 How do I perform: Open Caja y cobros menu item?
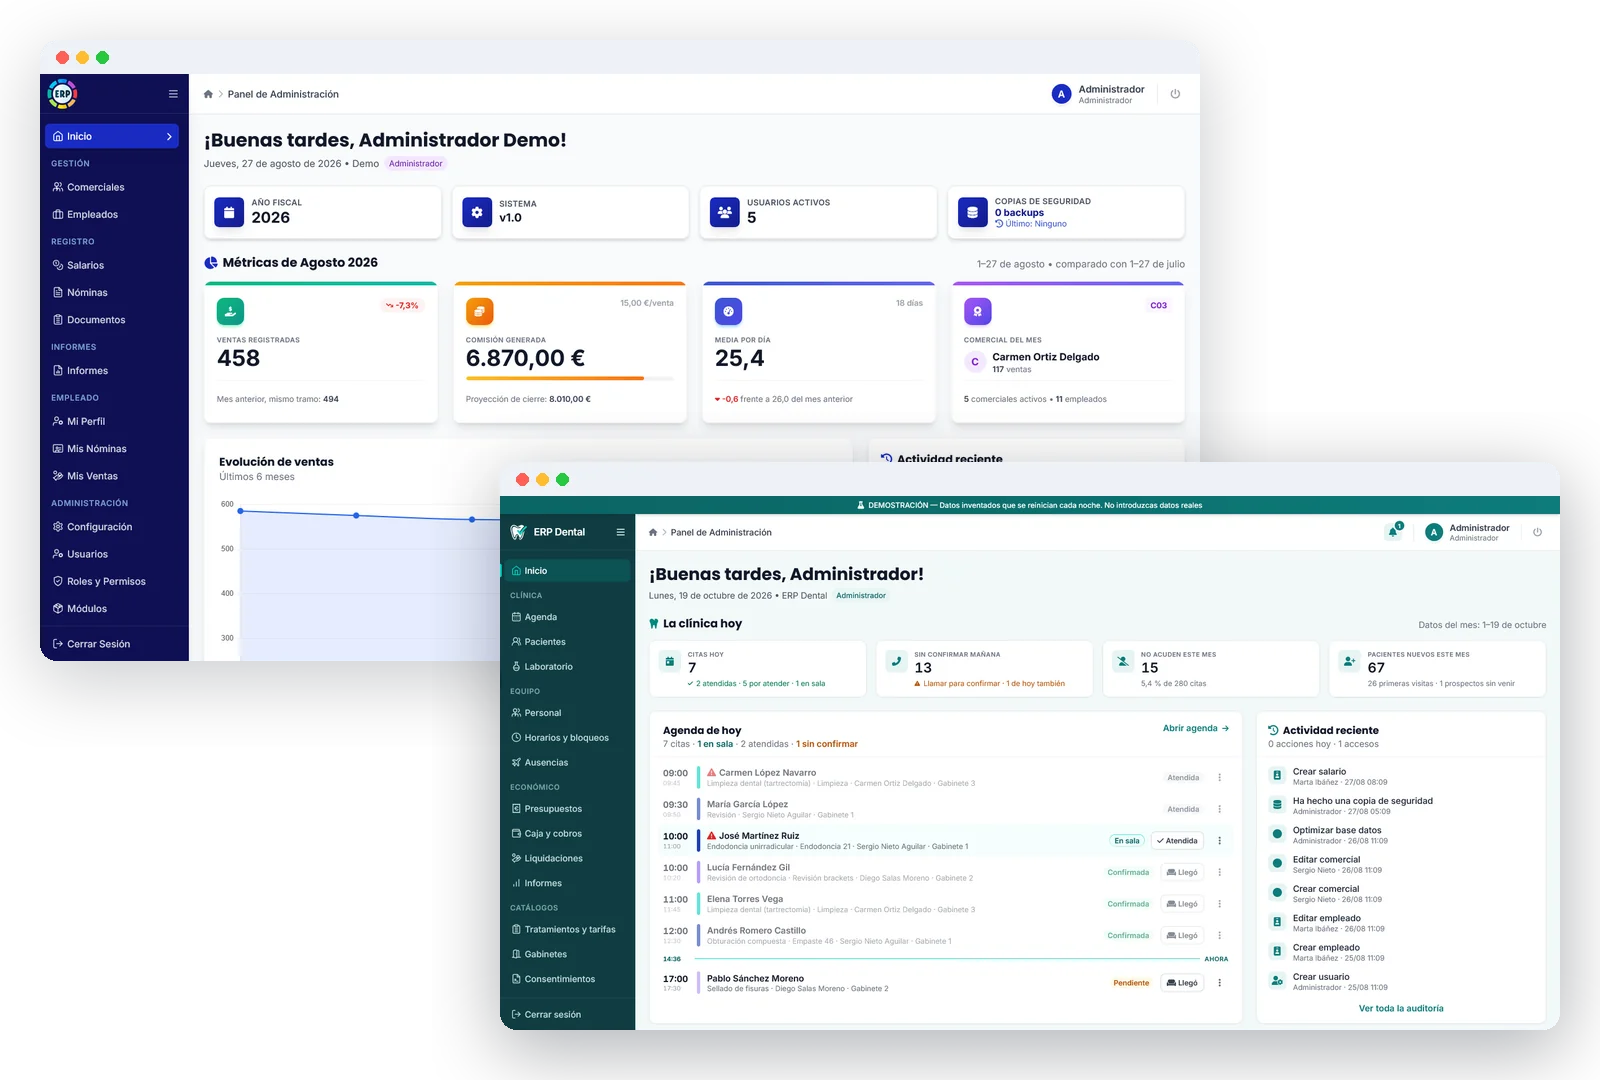point(567,833)
